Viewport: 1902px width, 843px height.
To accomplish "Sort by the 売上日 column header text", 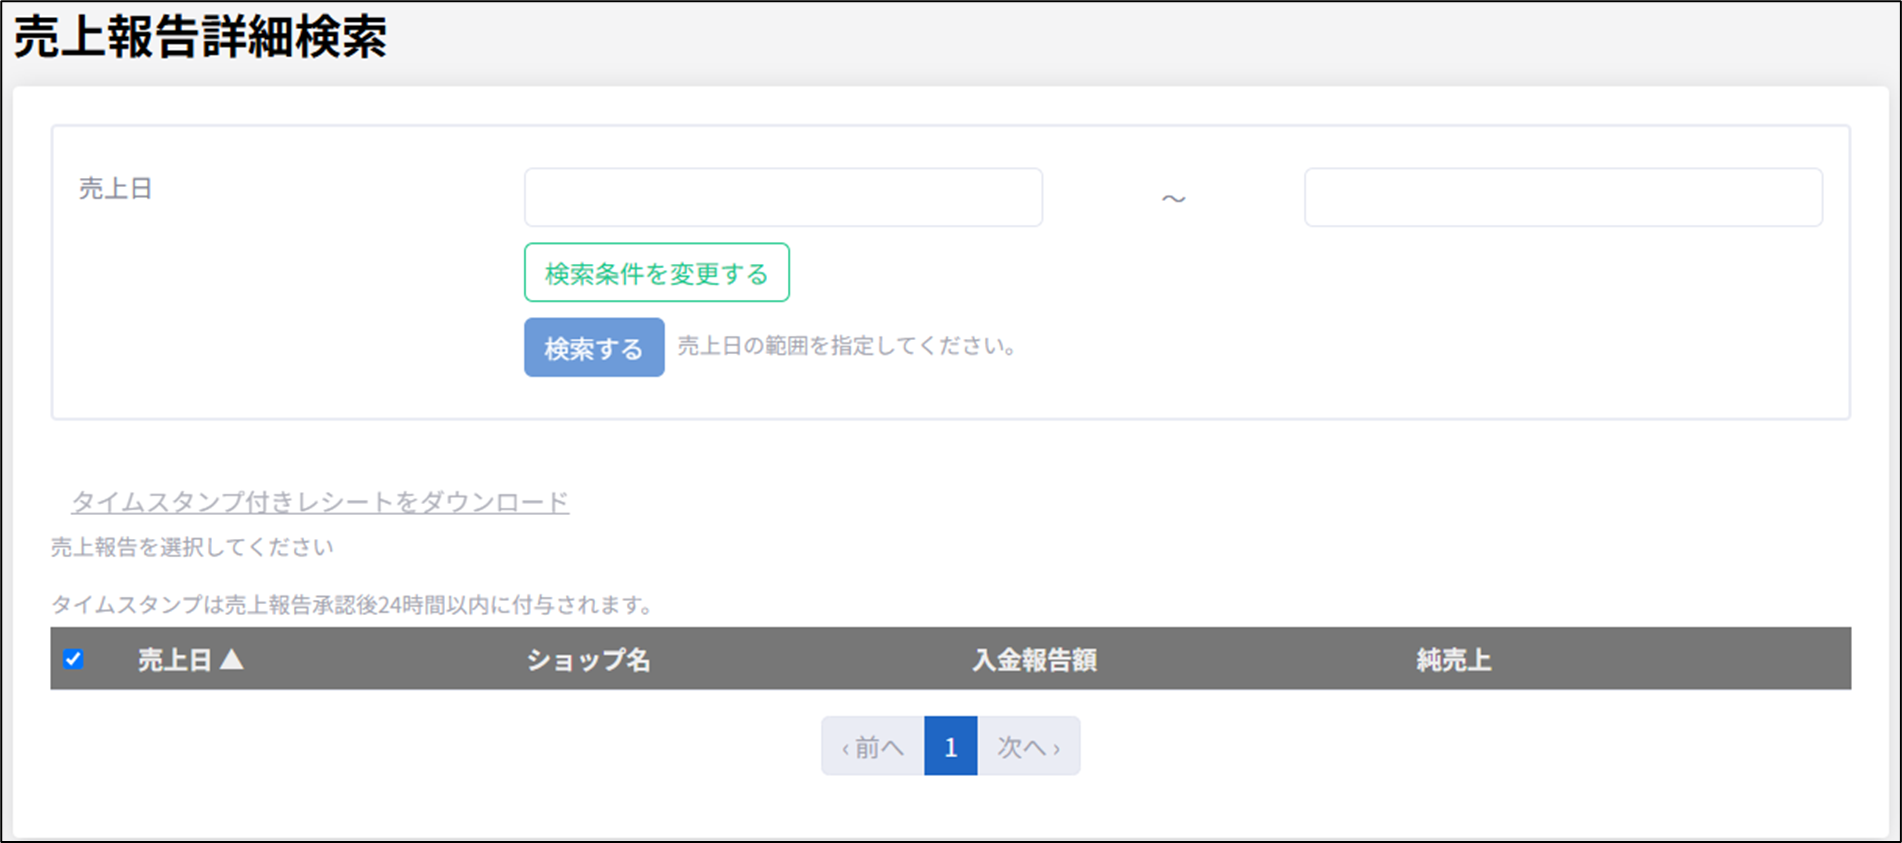I will (174, 660).
